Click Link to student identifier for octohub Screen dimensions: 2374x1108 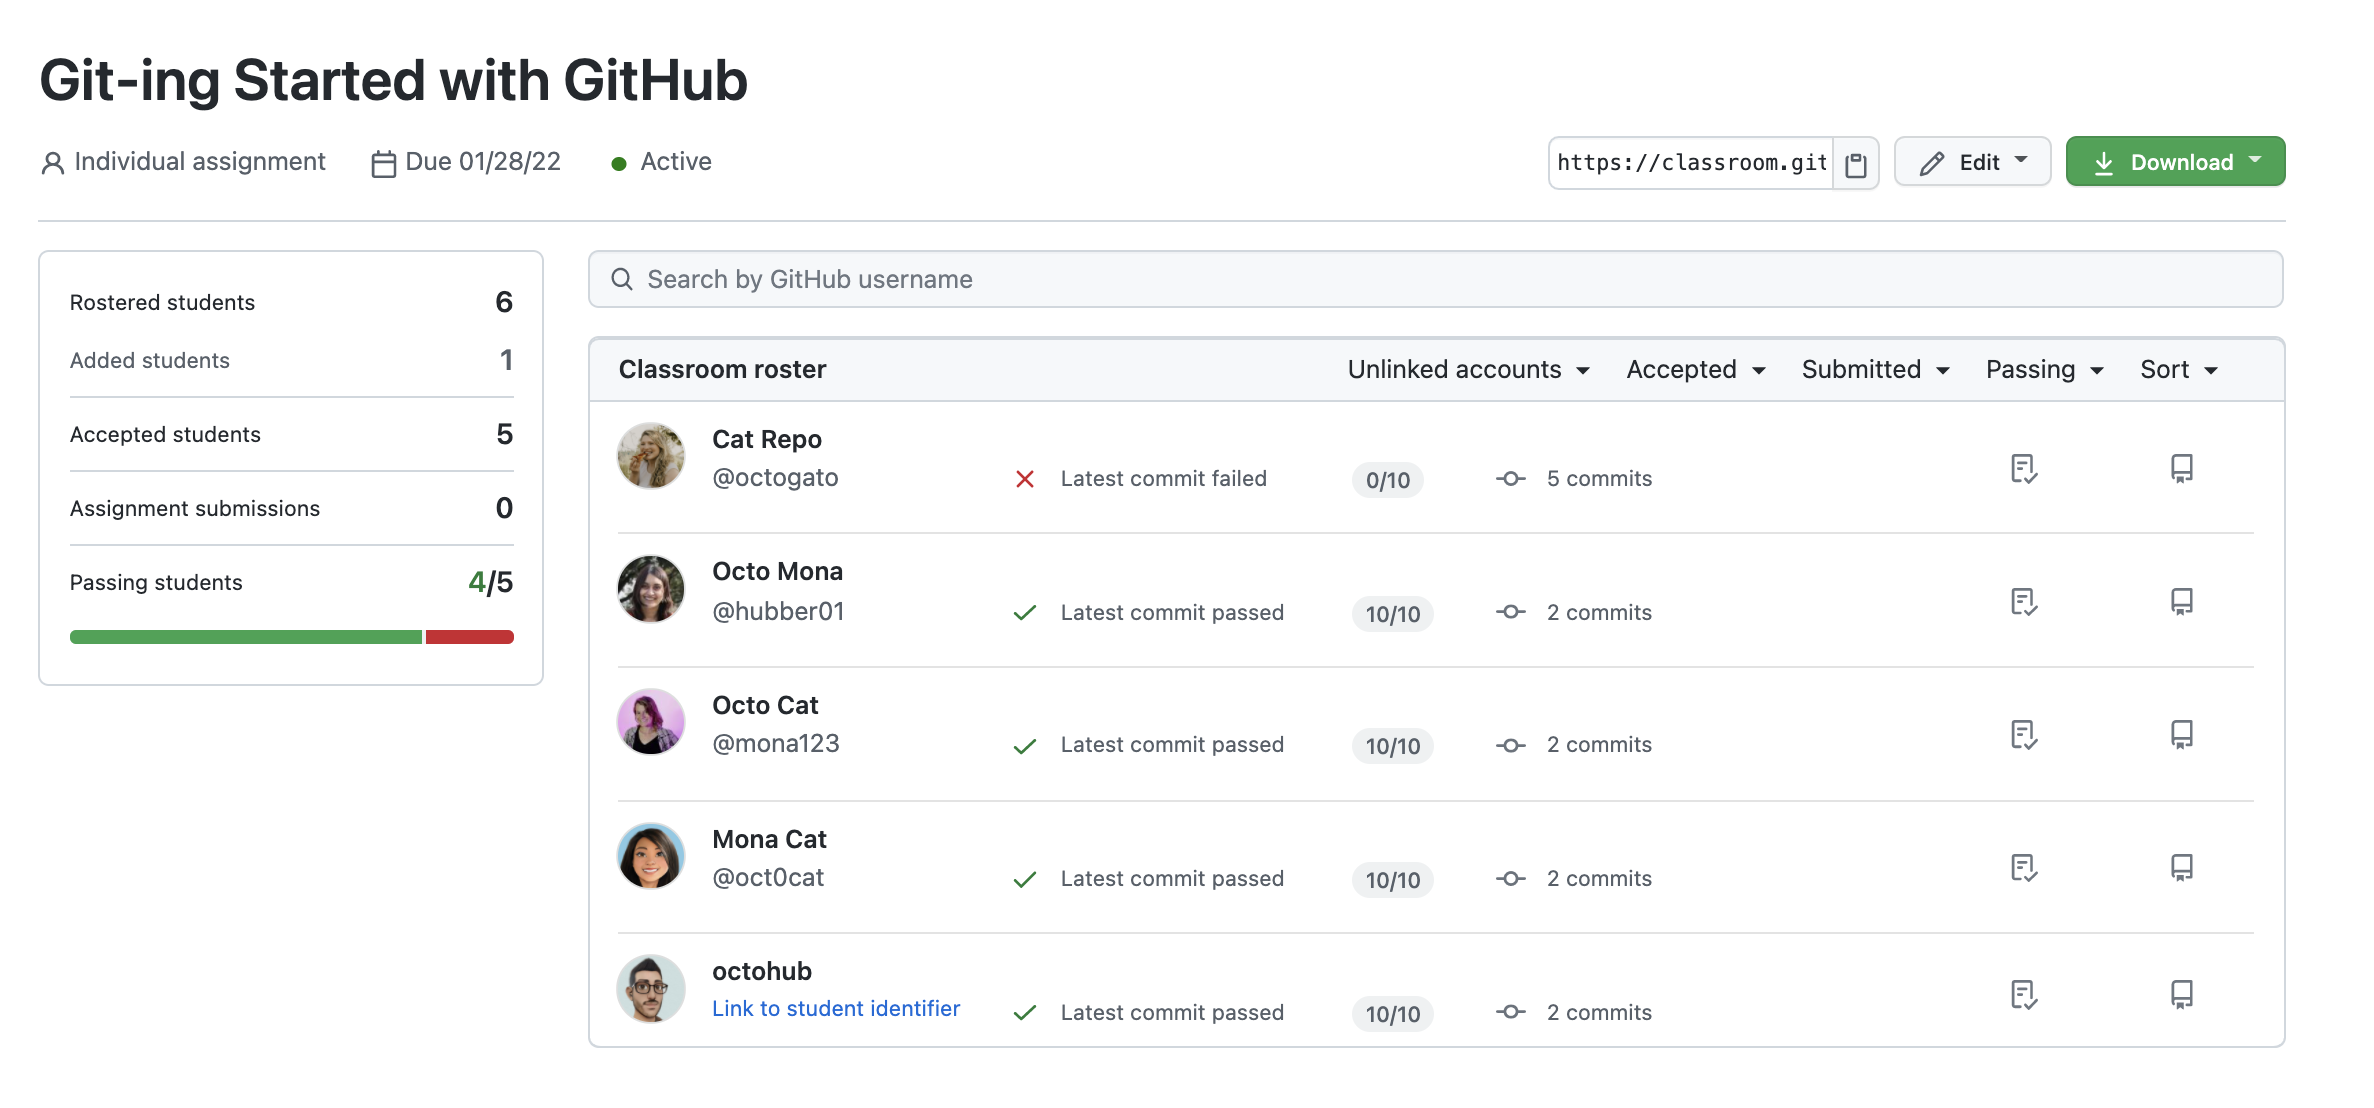(836, 1009)
